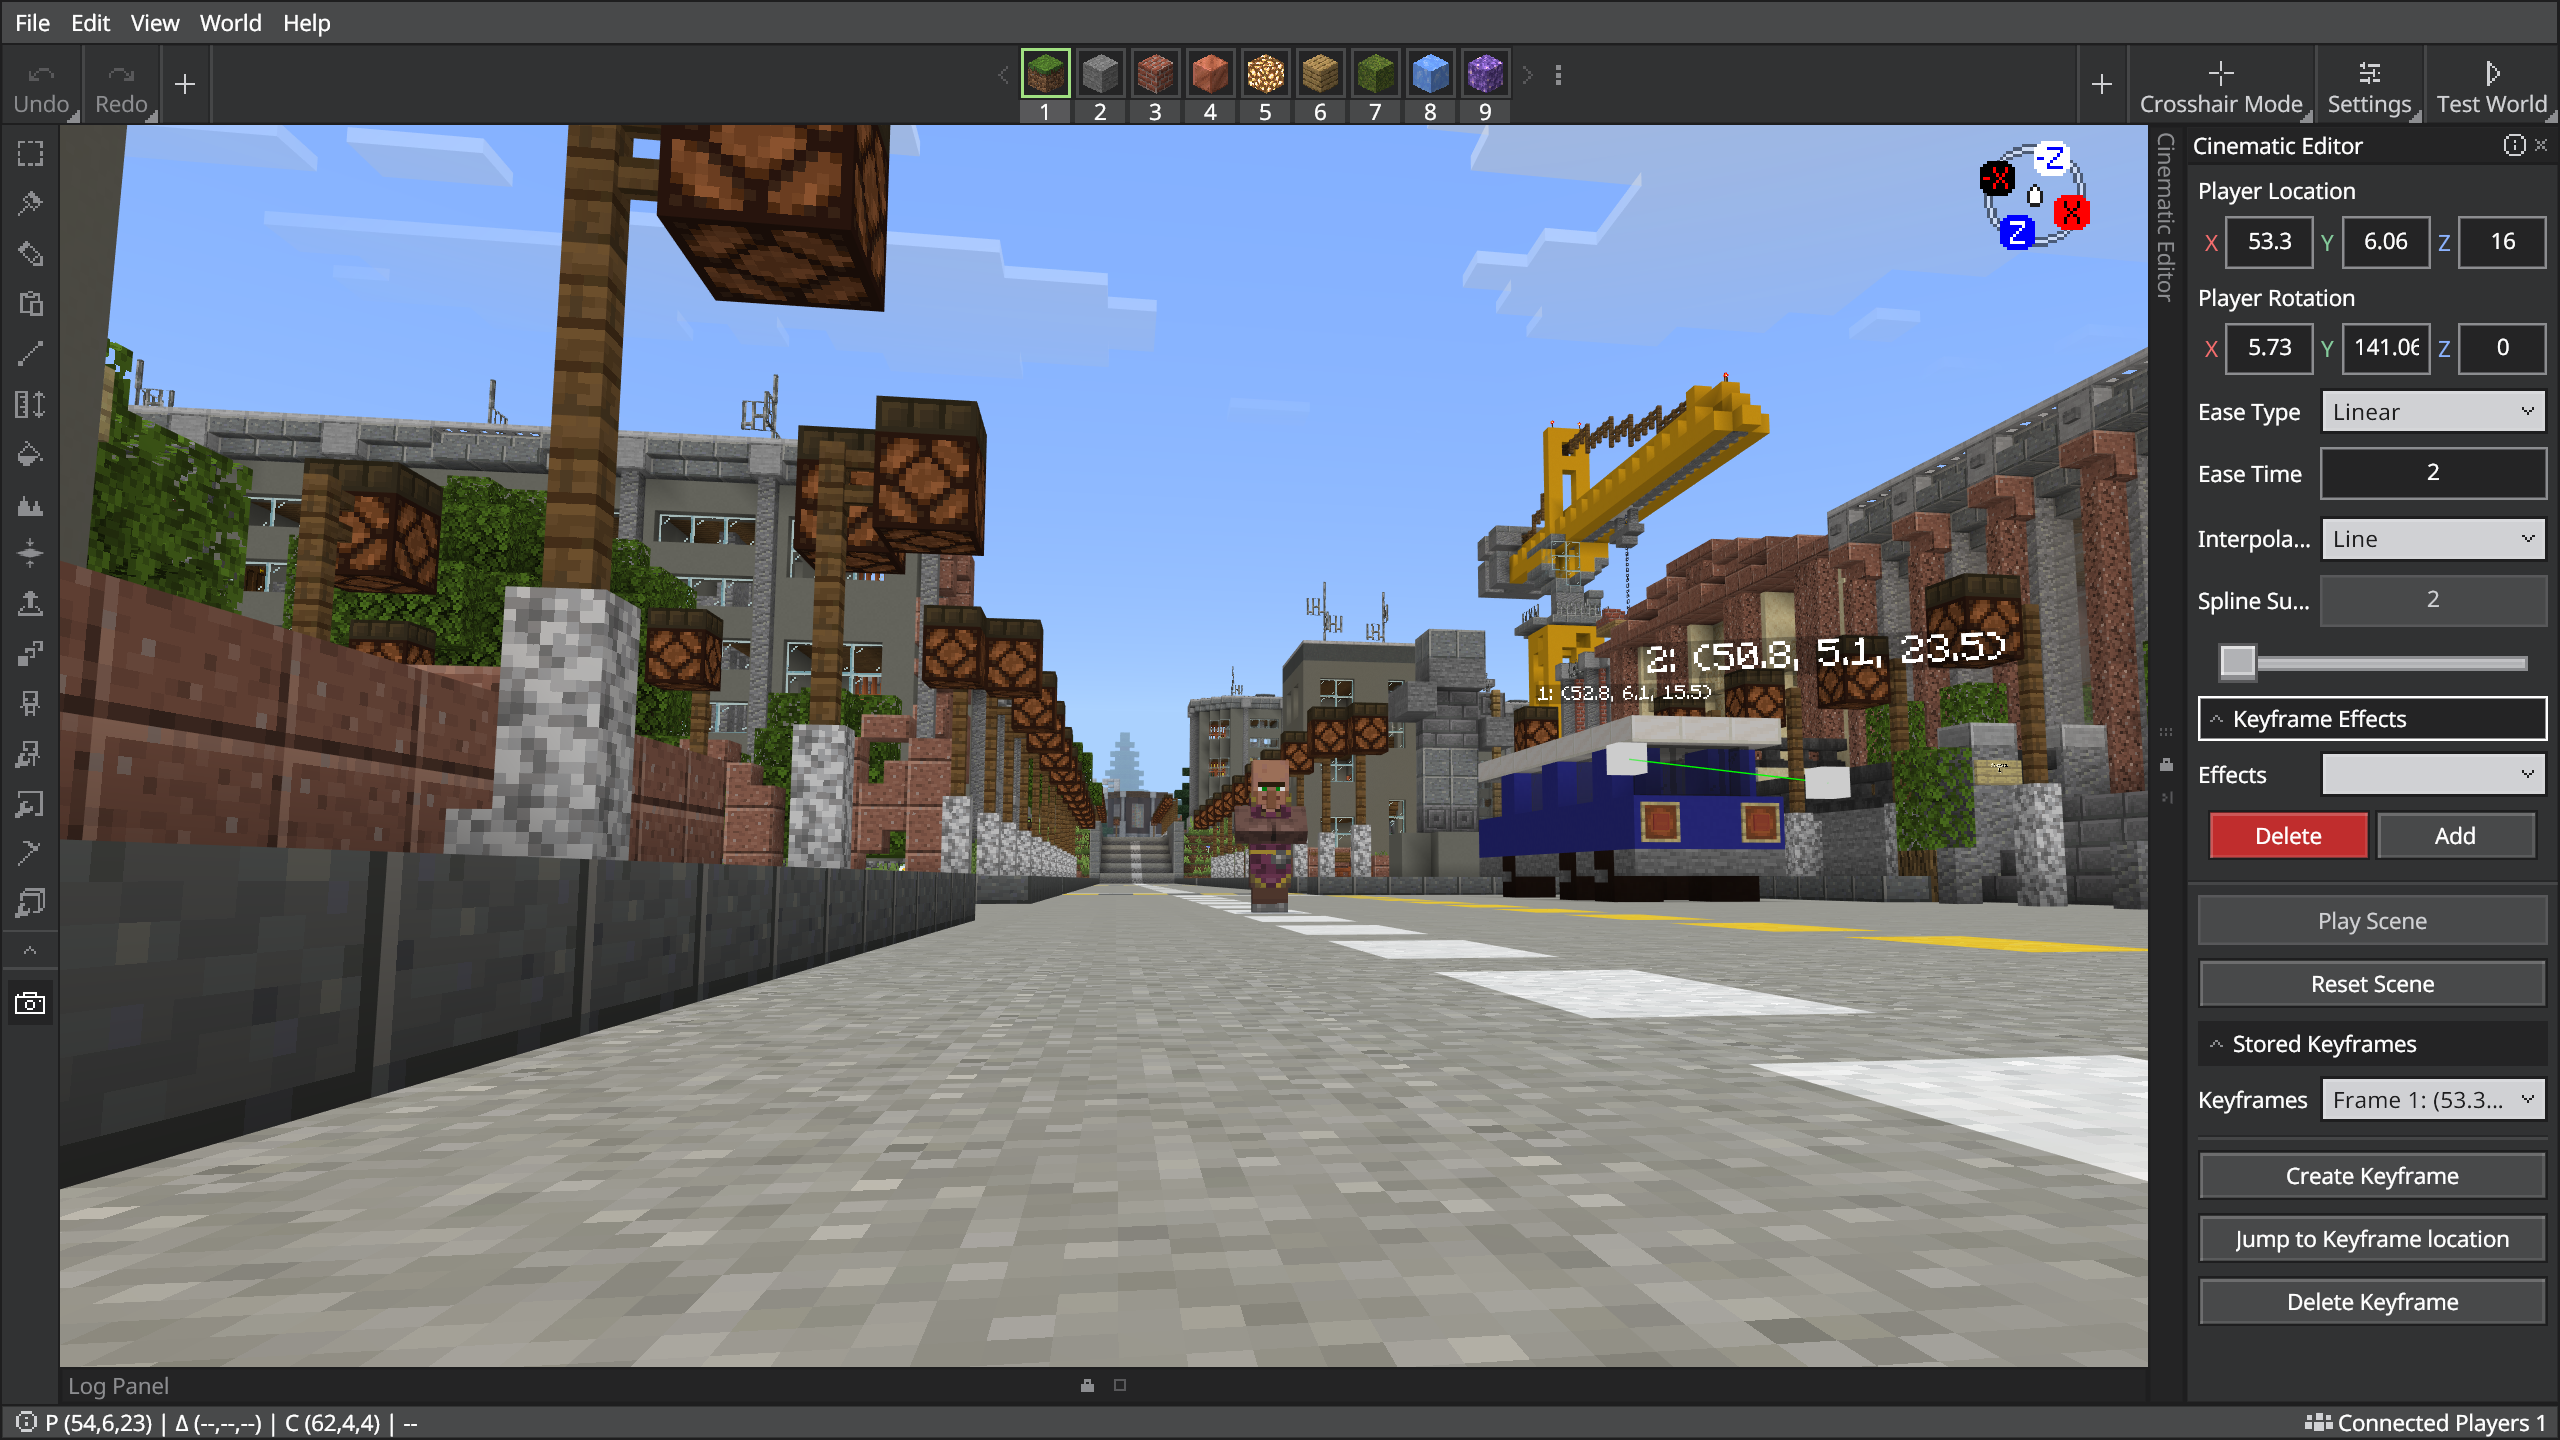Open the Edit menu
The width and height of the screenshot is (2560, 1440).
(90, 22)
